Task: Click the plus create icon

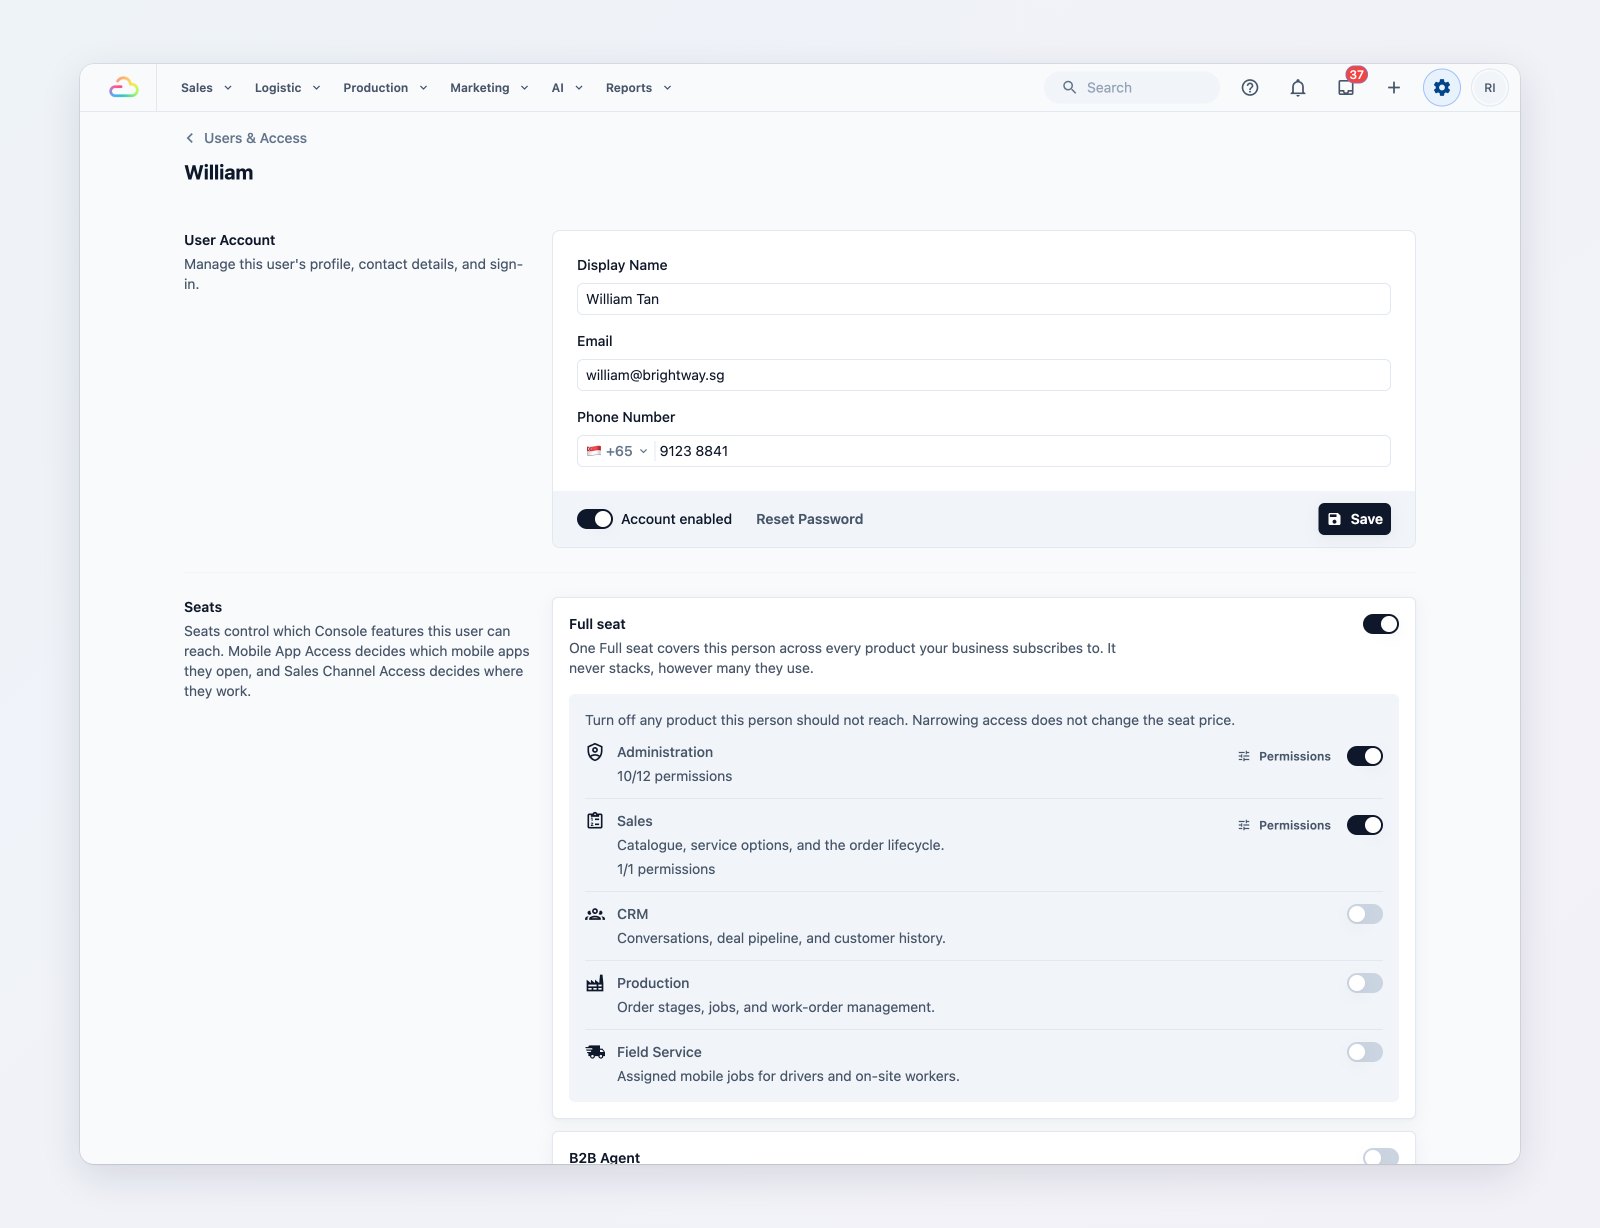Action: [1394, 88]
